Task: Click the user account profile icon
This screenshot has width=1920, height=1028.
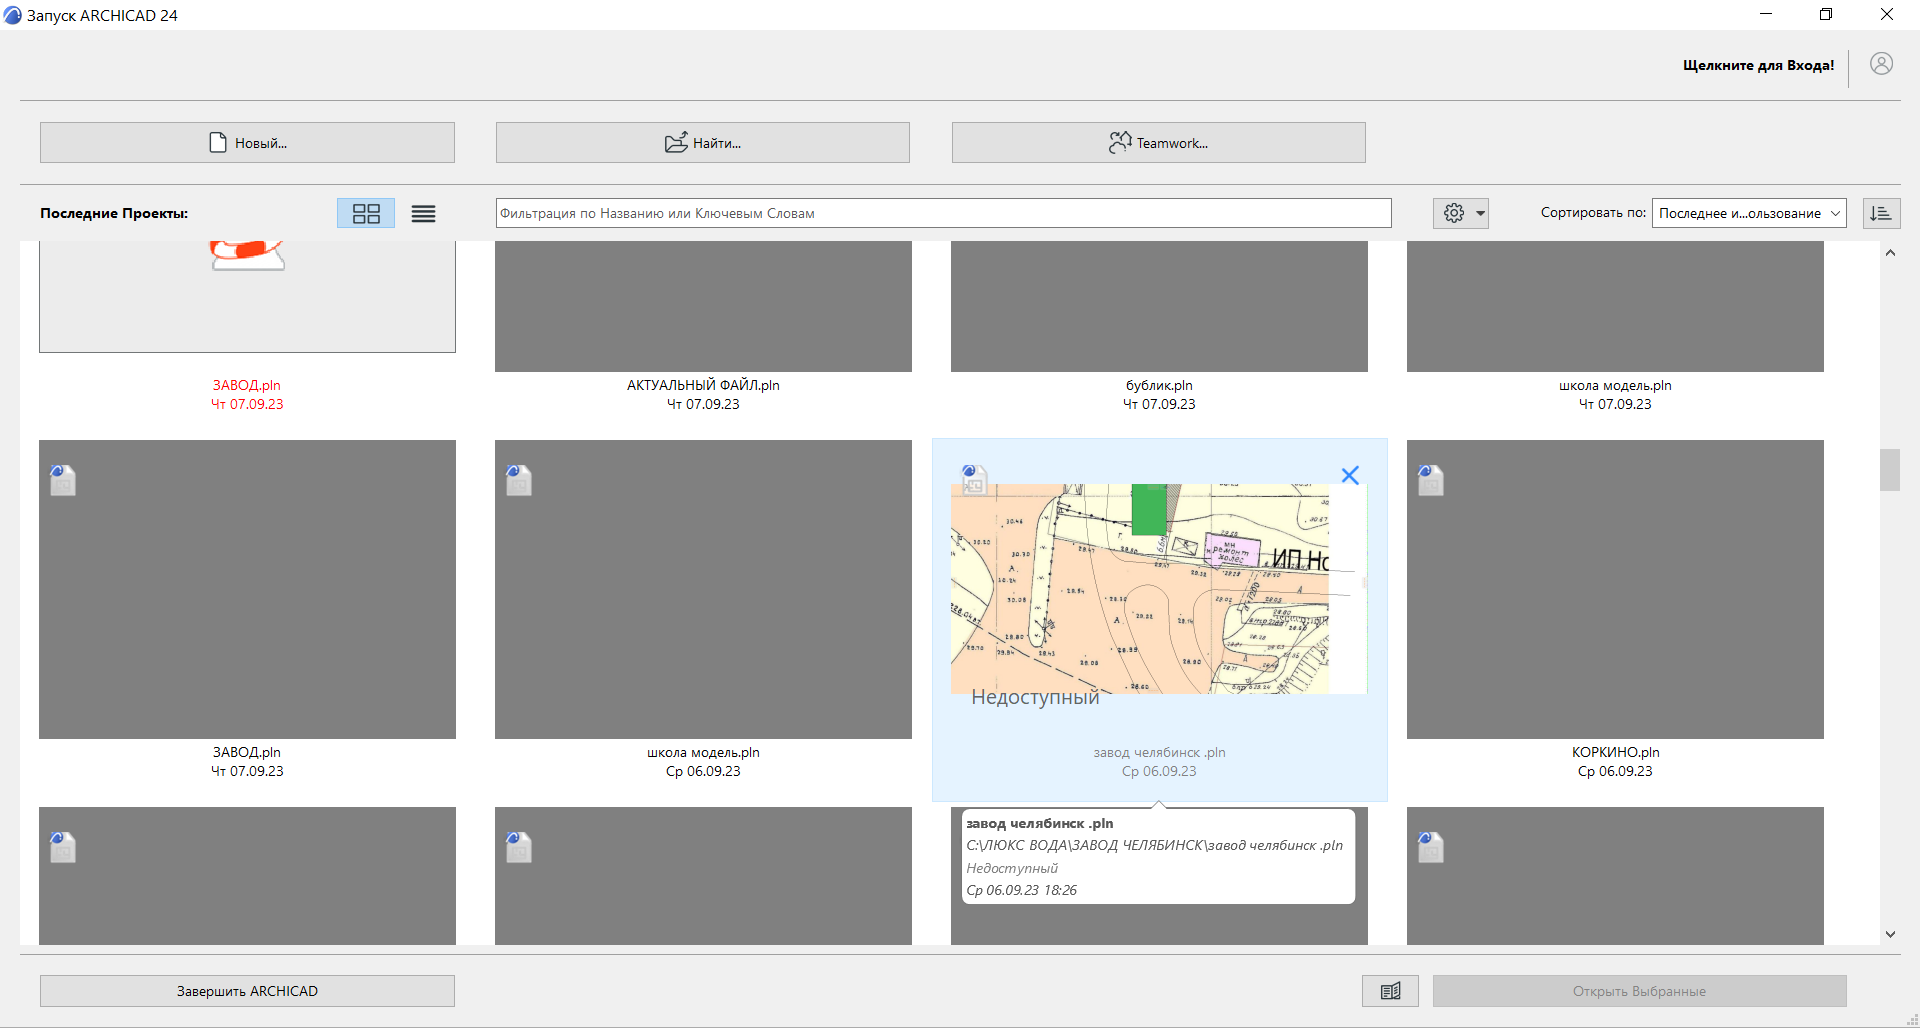Action: click(x=1881, y=64)
